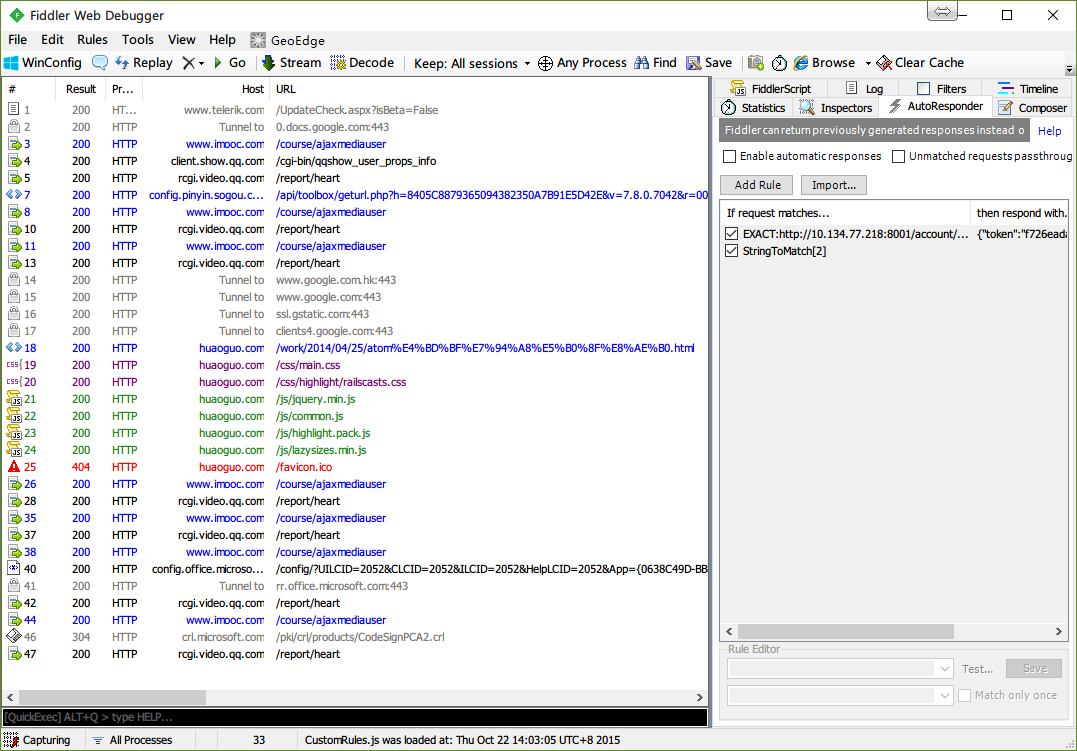Image resolution: width=1077 pixels, height=751 pixels.
Task: Open the View menu
Action: (181, 40)
